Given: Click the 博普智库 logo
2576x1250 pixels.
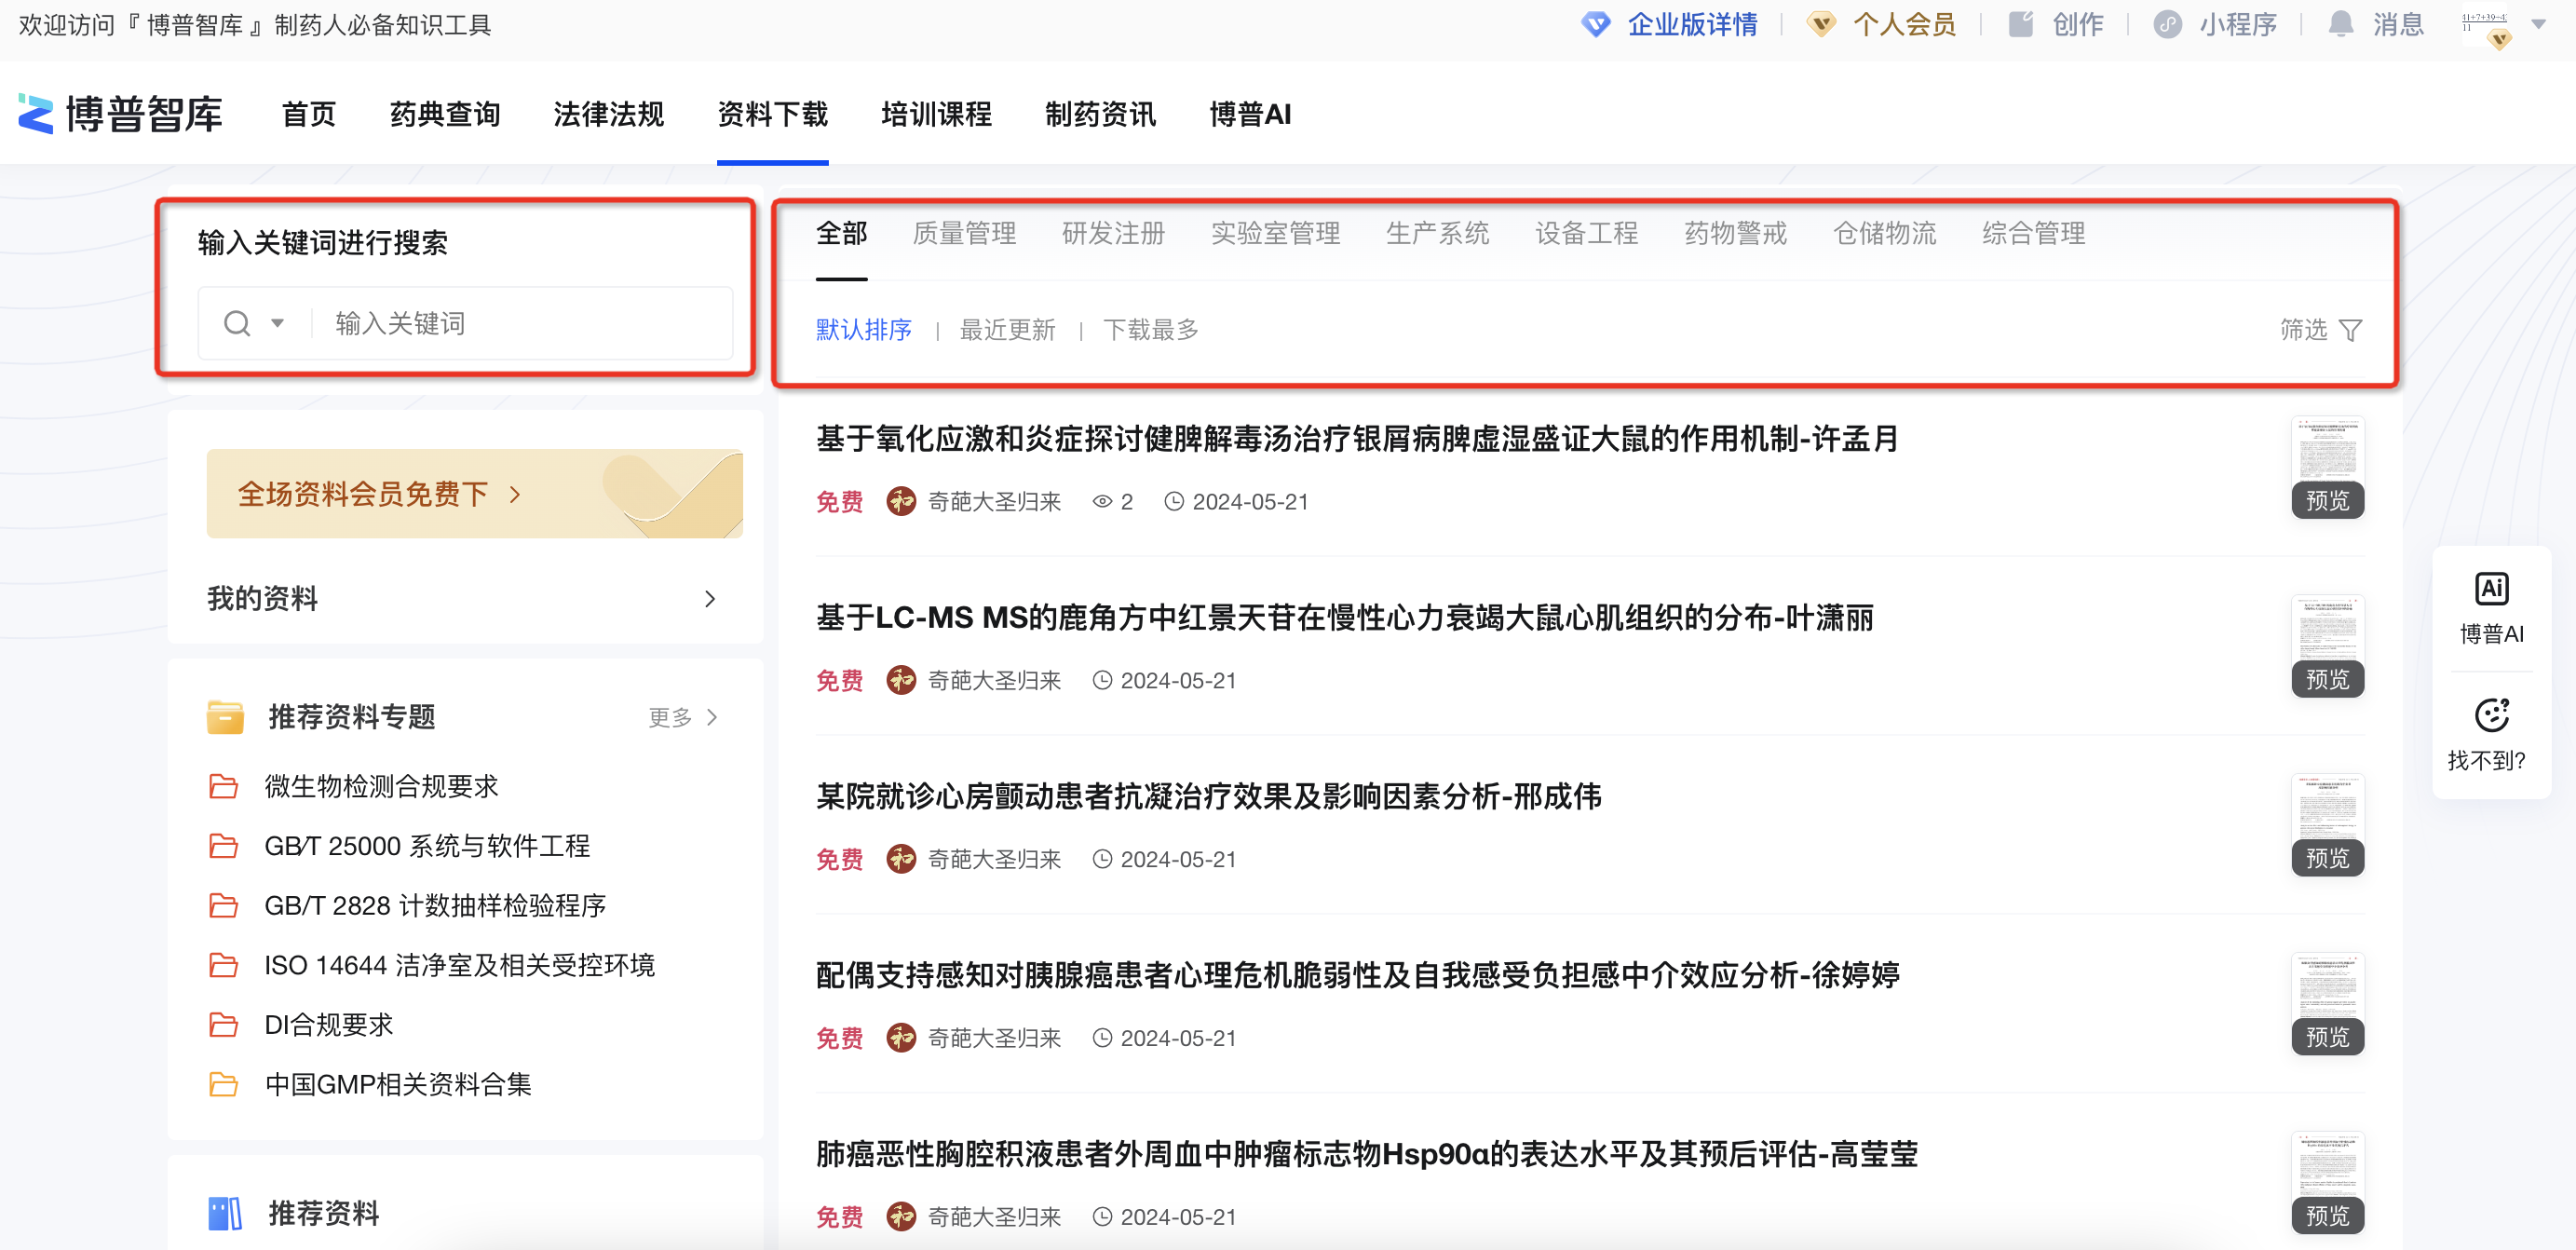Looking at the screenshot, I should [120, 114].
